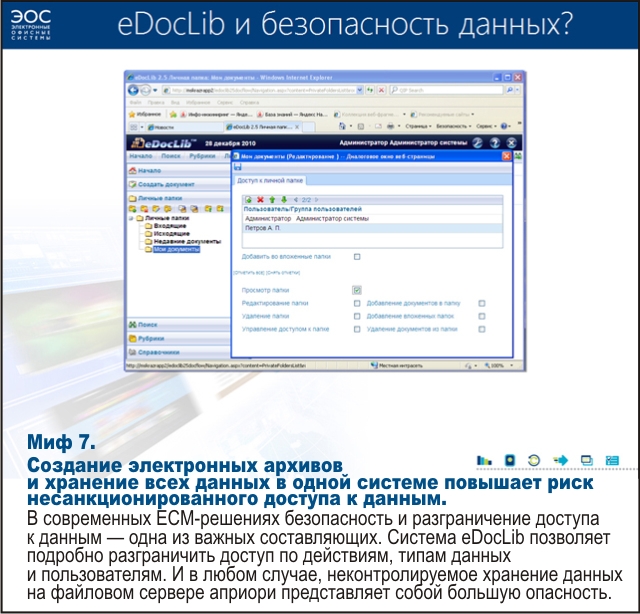The height and width of the screenshot is (614, 640).
Task: Click the Add to favorites star icon
Action: [x=173, y=114]
